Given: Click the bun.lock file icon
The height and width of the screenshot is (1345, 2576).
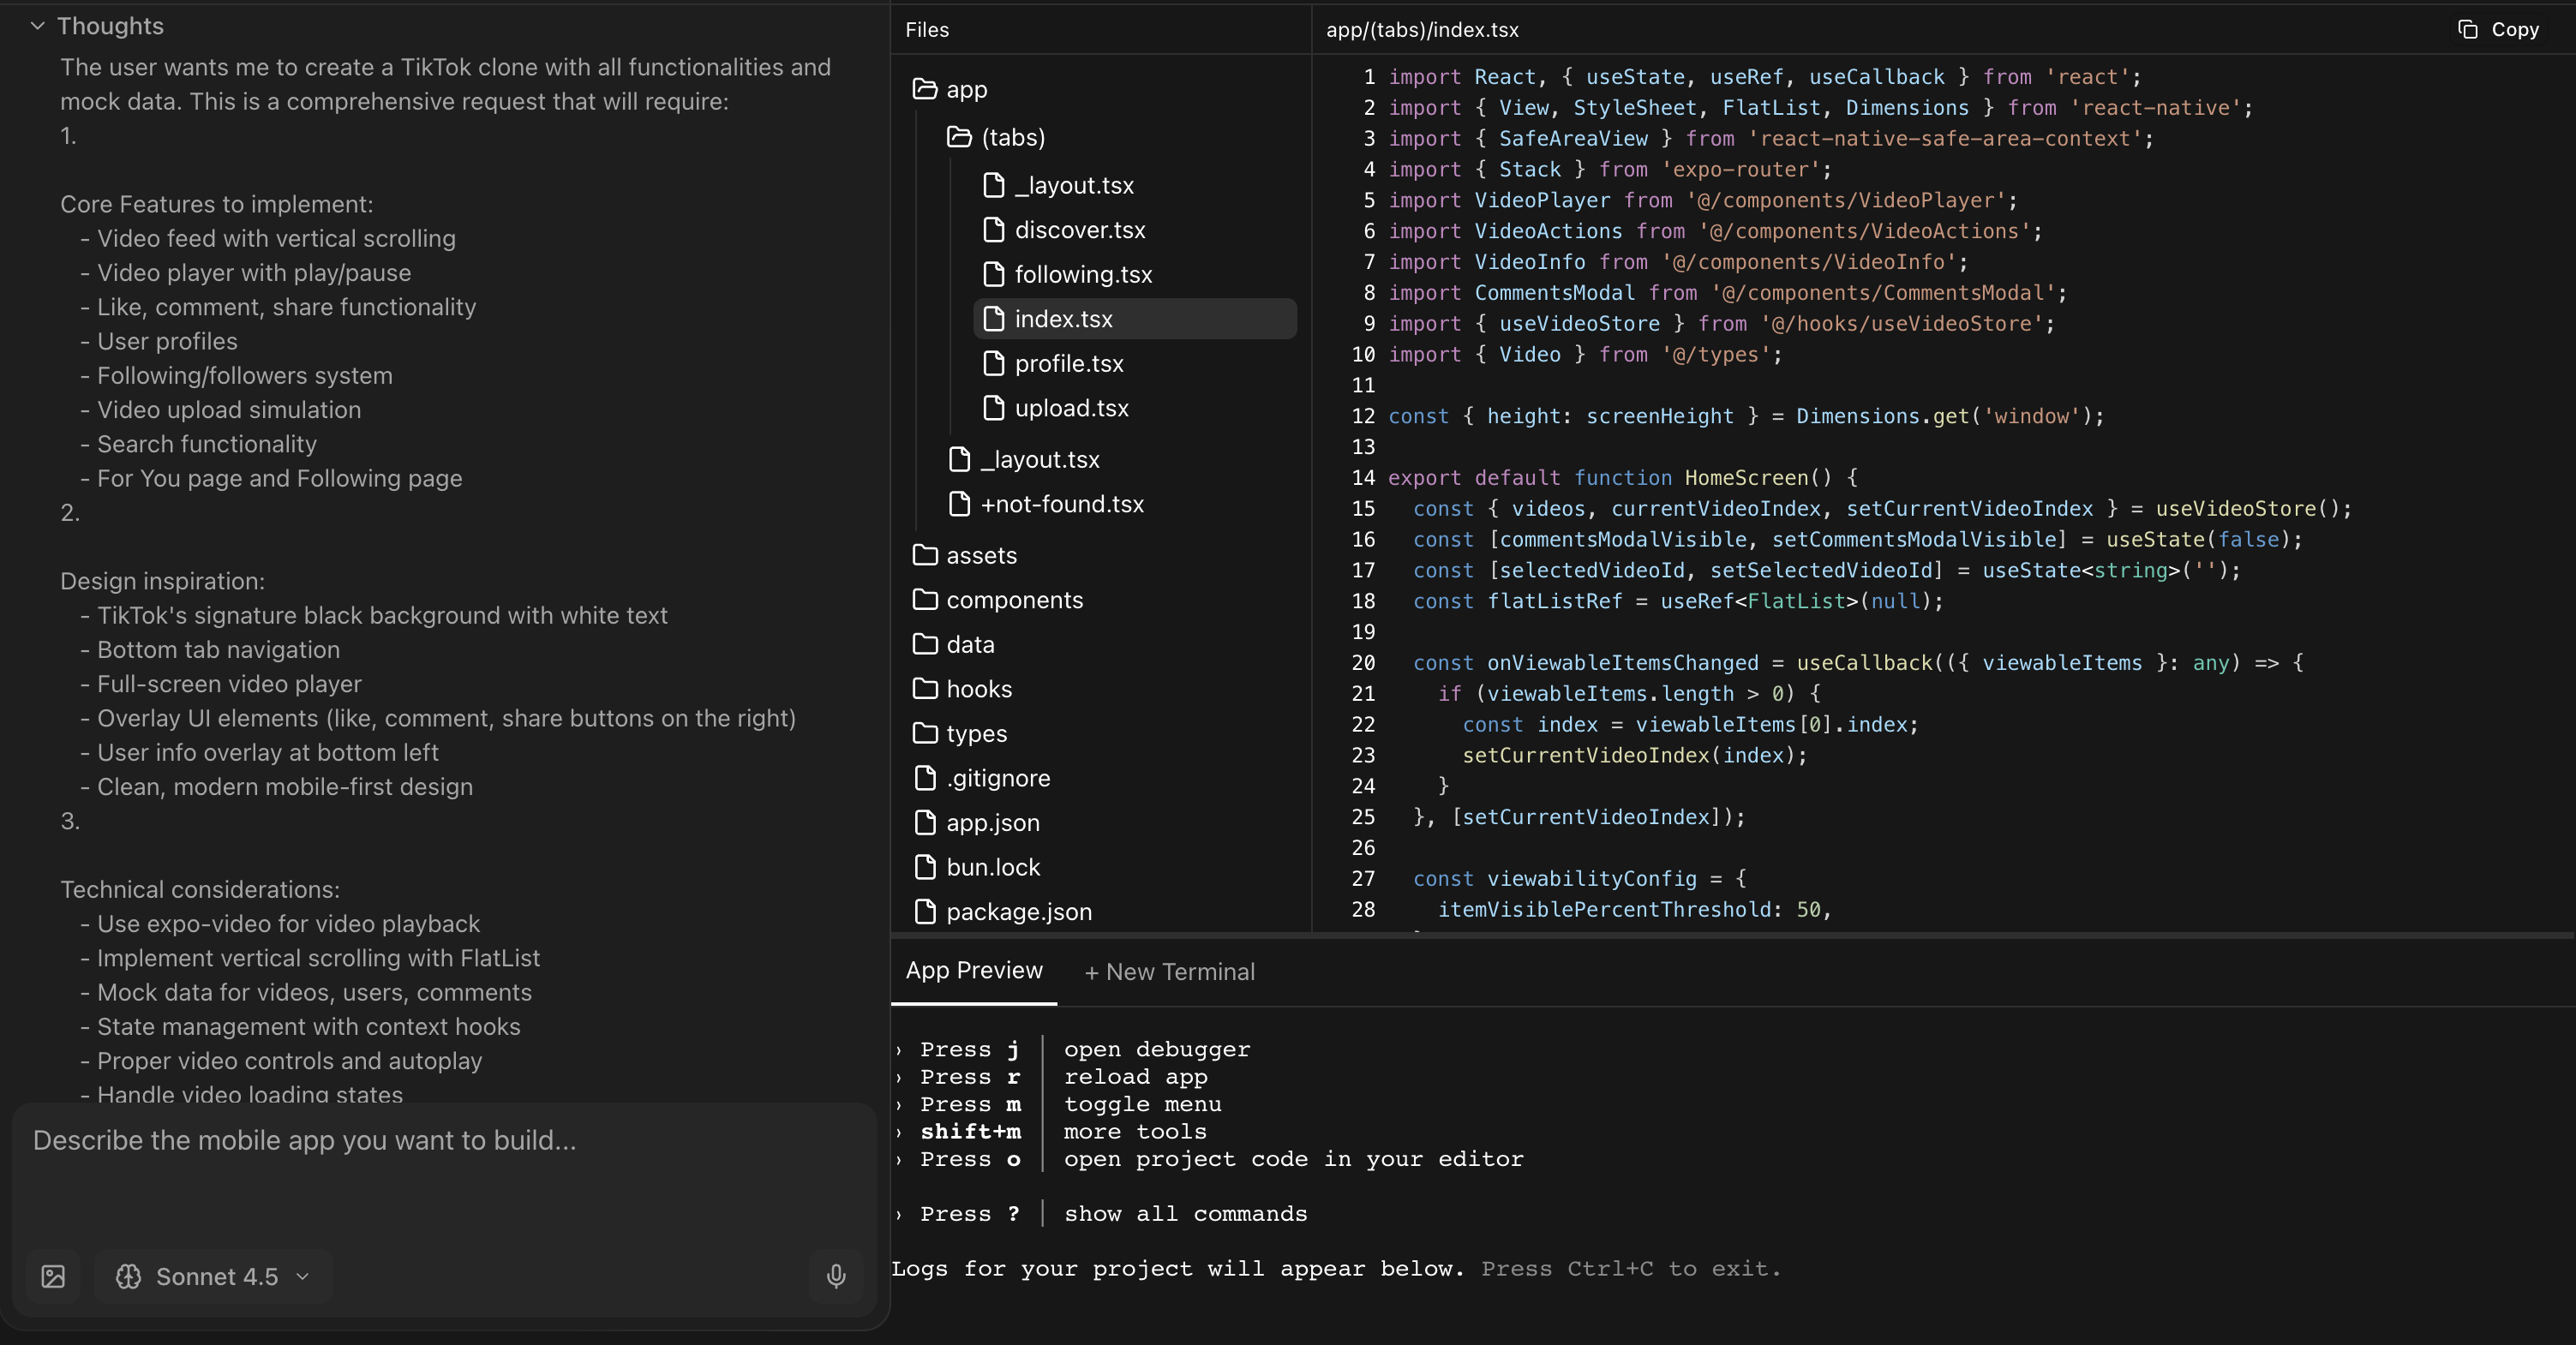Looking at the screenshot, I should tap(925, 867).
